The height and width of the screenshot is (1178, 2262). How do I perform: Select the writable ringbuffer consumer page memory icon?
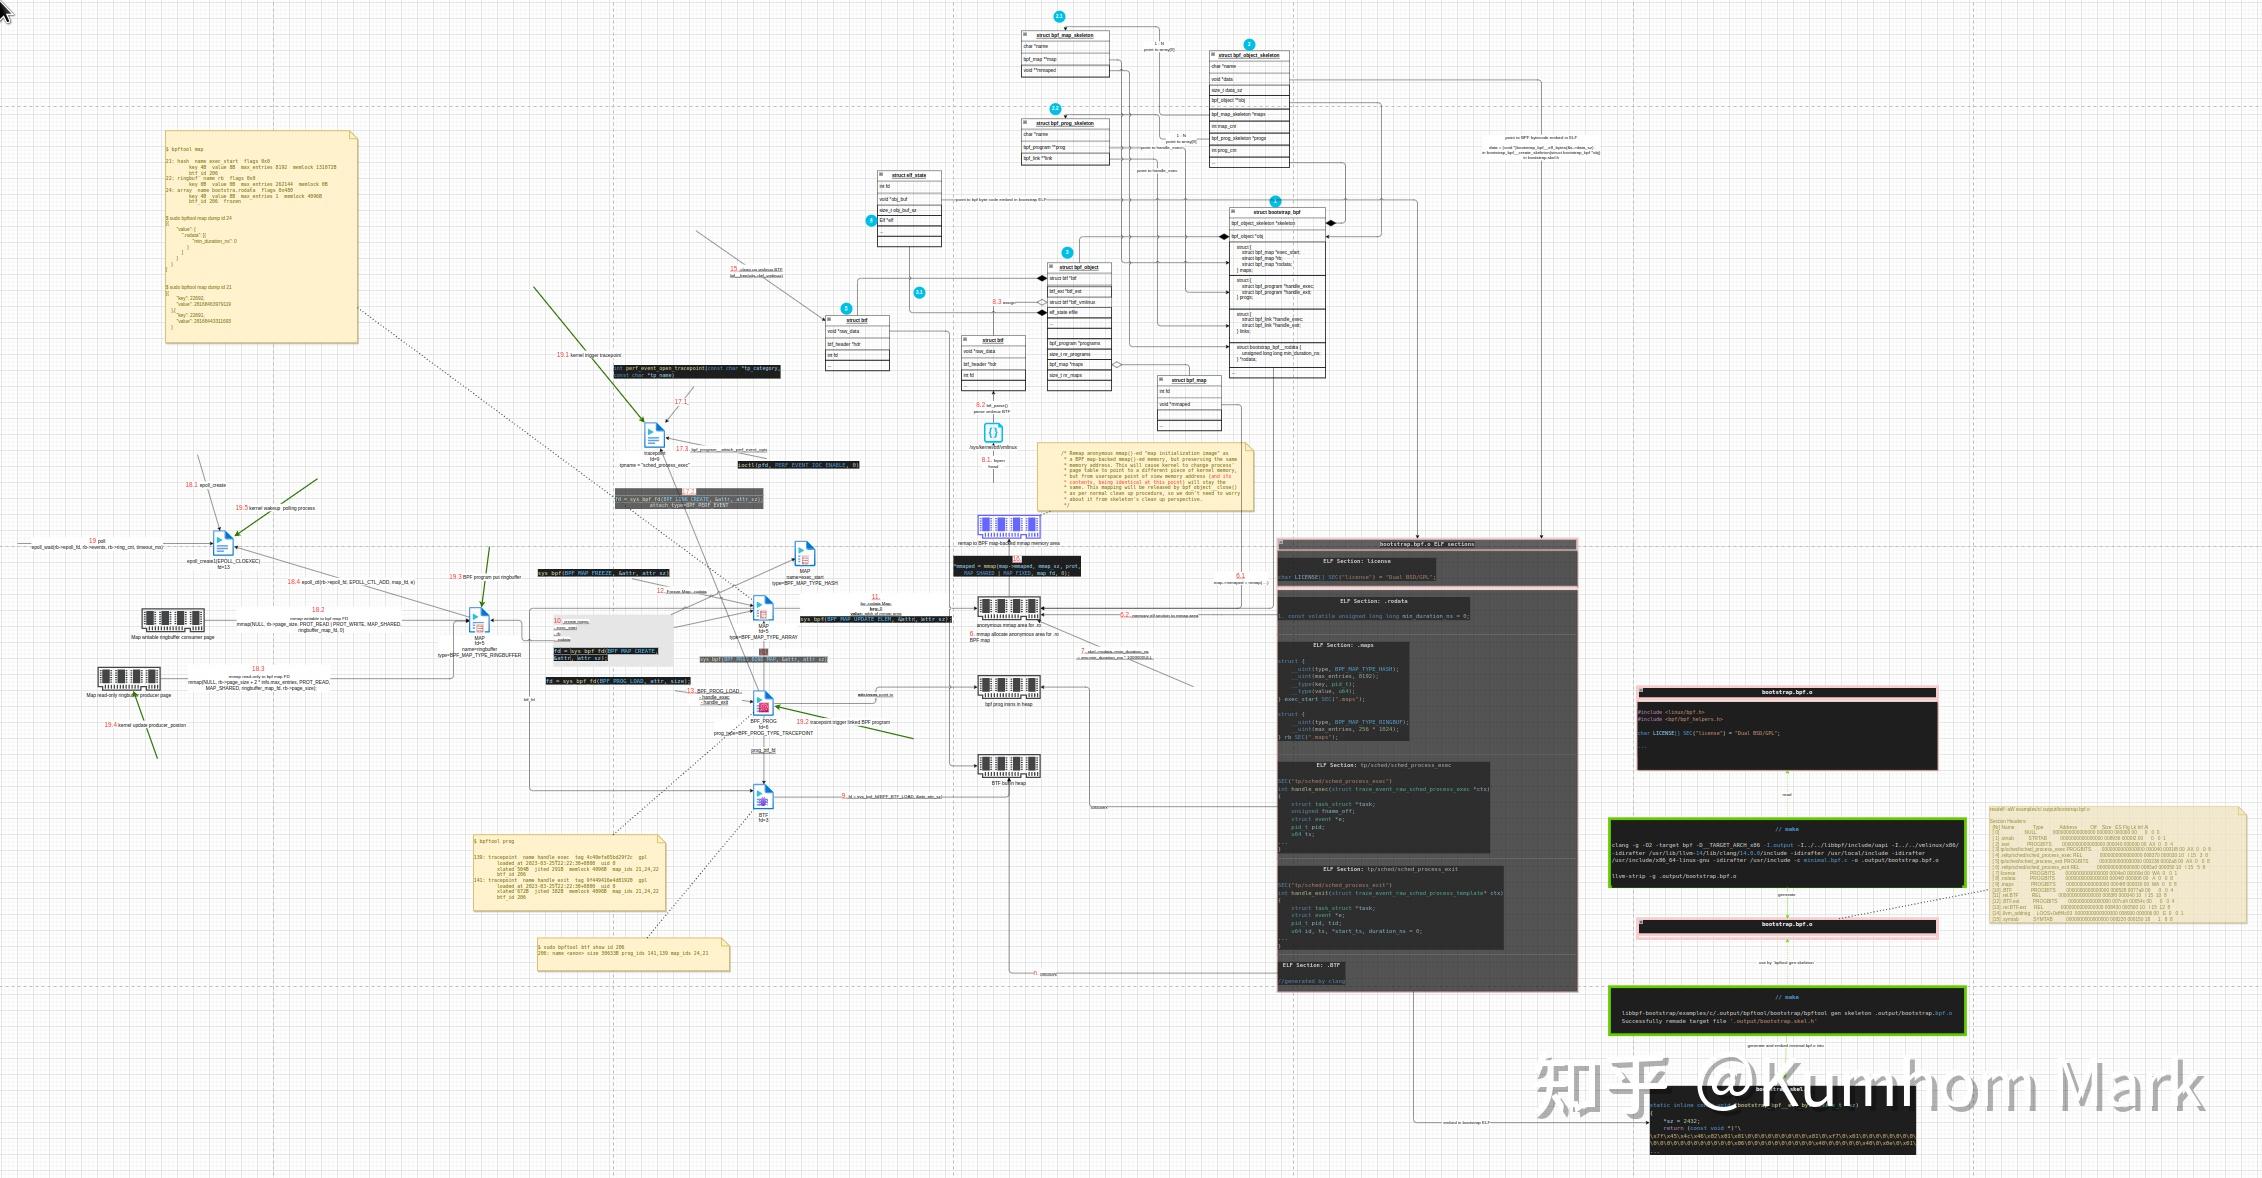tap(172, 620)
